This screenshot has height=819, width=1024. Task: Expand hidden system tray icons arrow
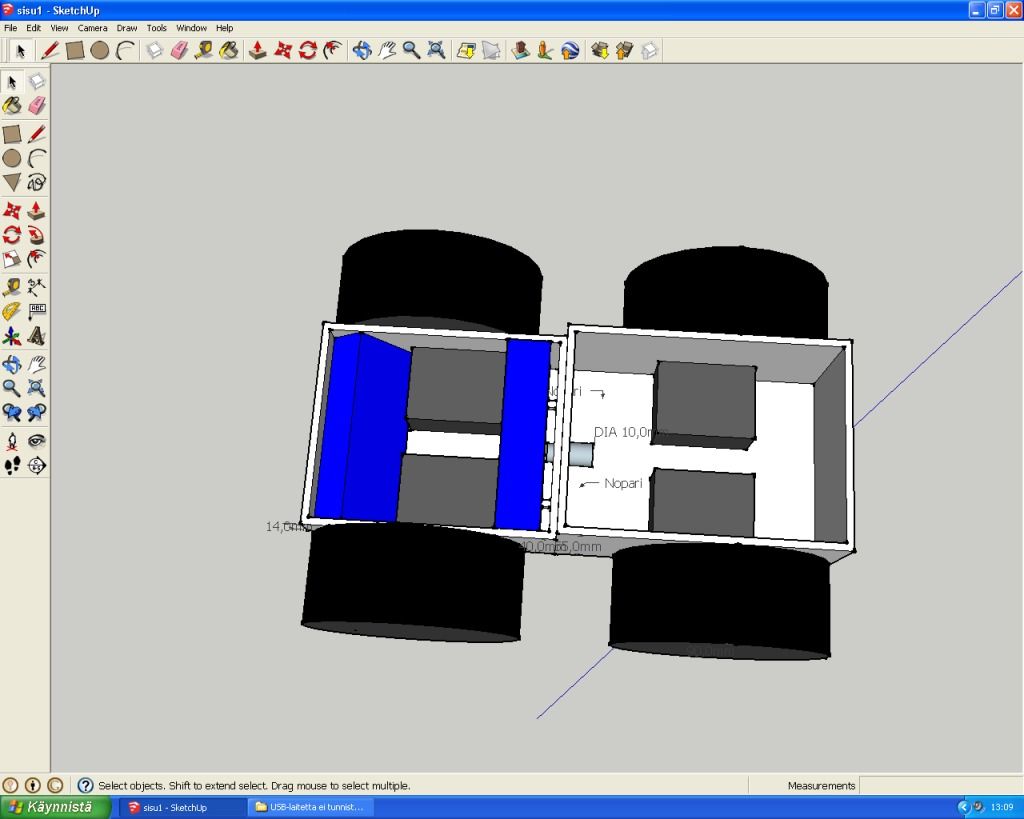click(x=963, y=808)
